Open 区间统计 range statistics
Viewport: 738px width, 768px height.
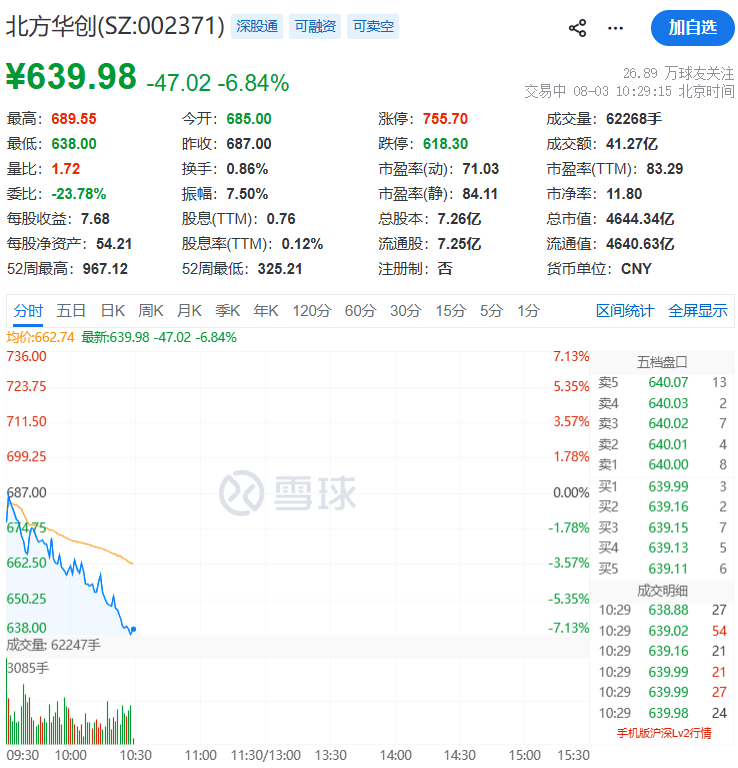624,311
